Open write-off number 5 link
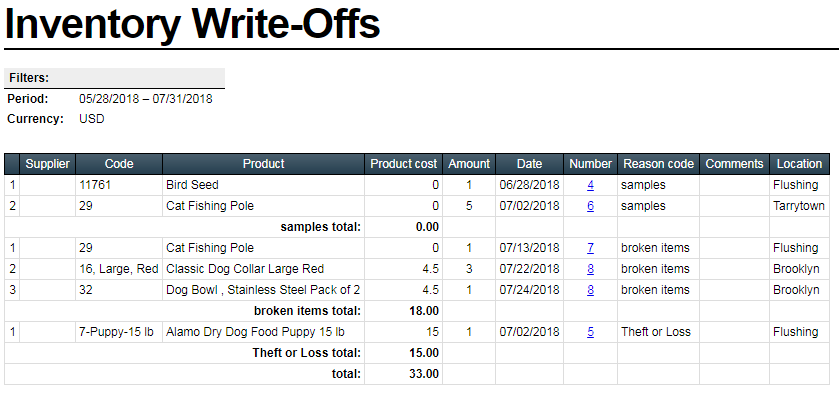Viewport: 839px width, 396px height. point(590,332)
